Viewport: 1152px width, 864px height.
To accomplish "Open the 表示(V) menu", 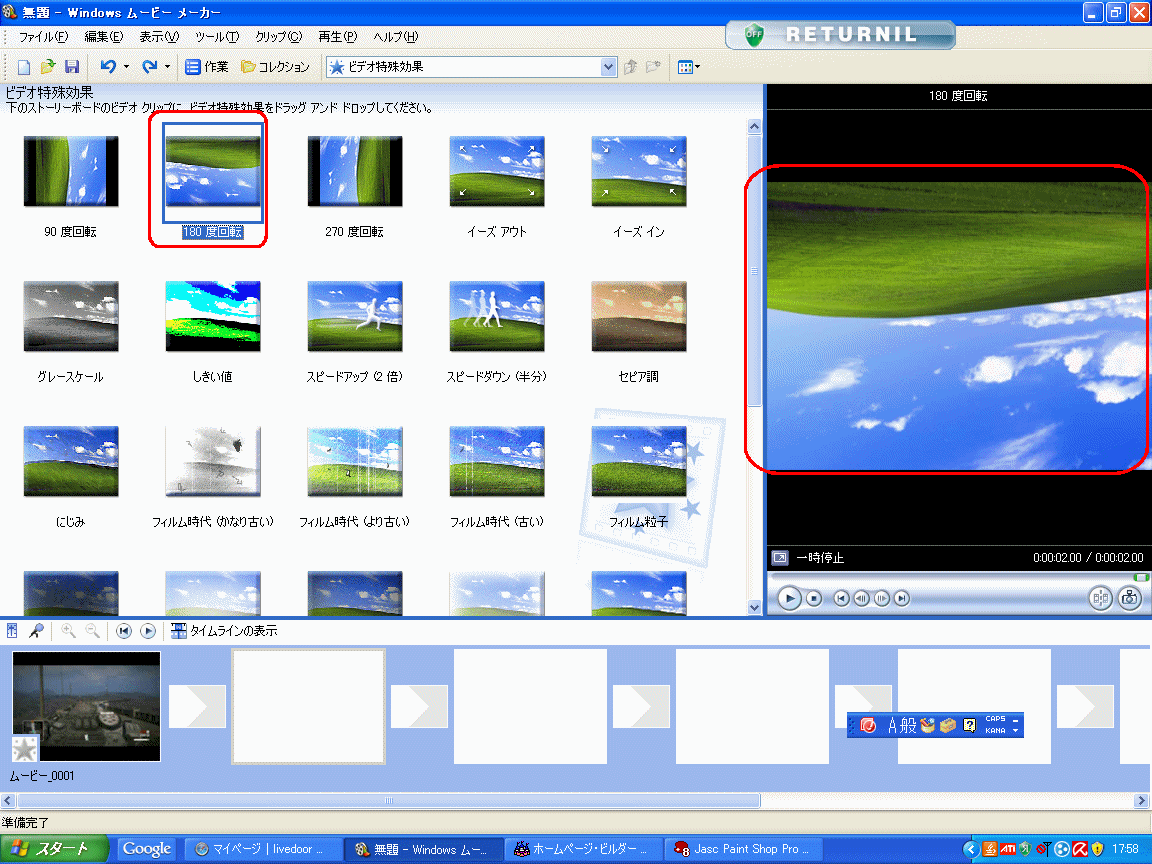I will tap(159, 37).
